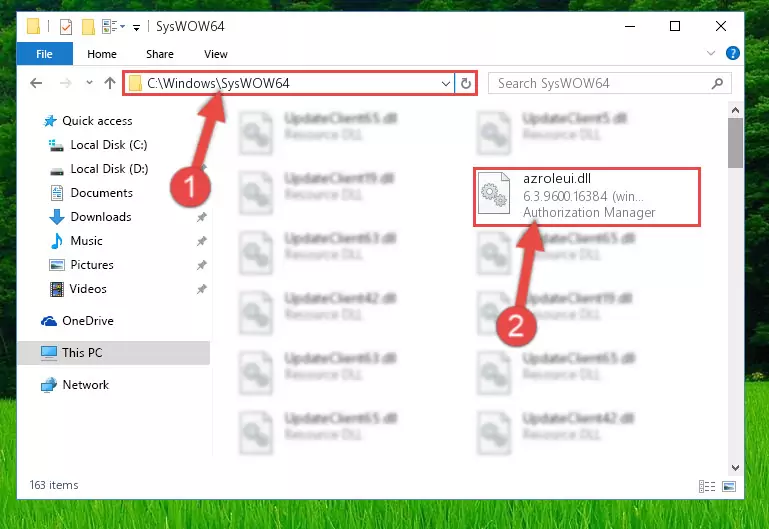Select OneDrive in navigation pane
The width and height of the screenshot is (769, 529).
(88, 321)
